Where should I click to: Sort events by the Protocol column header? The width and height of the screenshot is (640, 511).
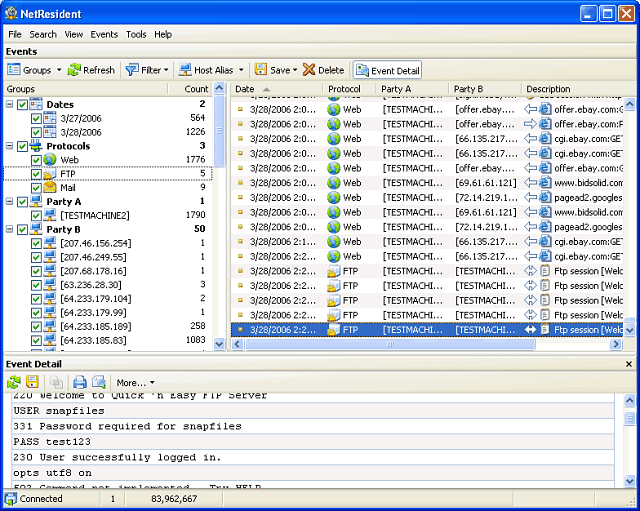pos(349,89)
